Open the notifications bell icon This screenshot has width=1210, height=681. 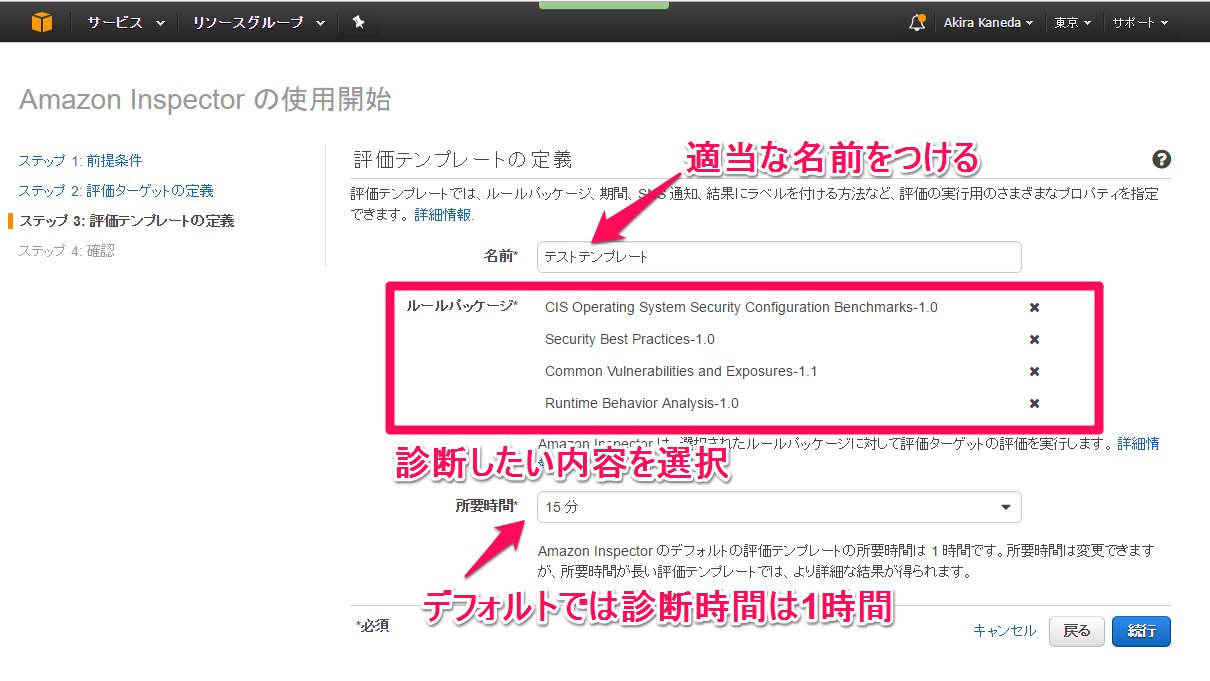click(x=916, y=22)
